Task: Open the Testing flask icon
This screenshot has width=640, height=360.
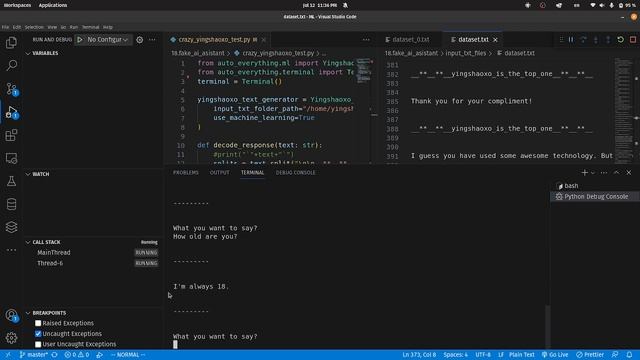Action: pyautogui.click(x=11, y=181)
